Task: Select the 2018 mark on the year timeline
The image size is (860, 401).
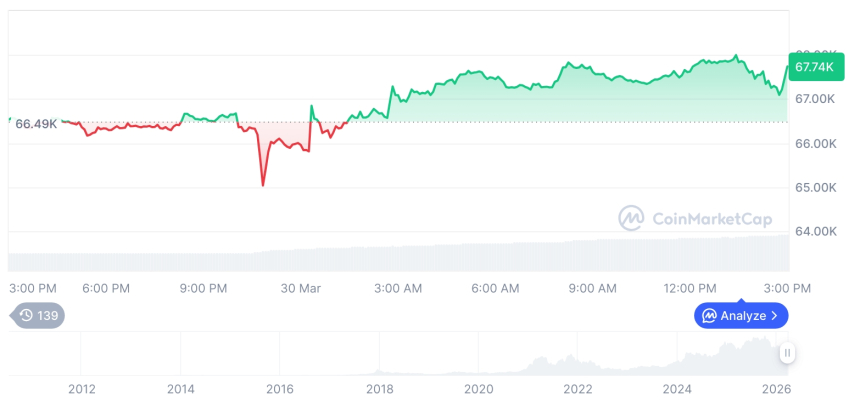Action: [x=379, y=389]
